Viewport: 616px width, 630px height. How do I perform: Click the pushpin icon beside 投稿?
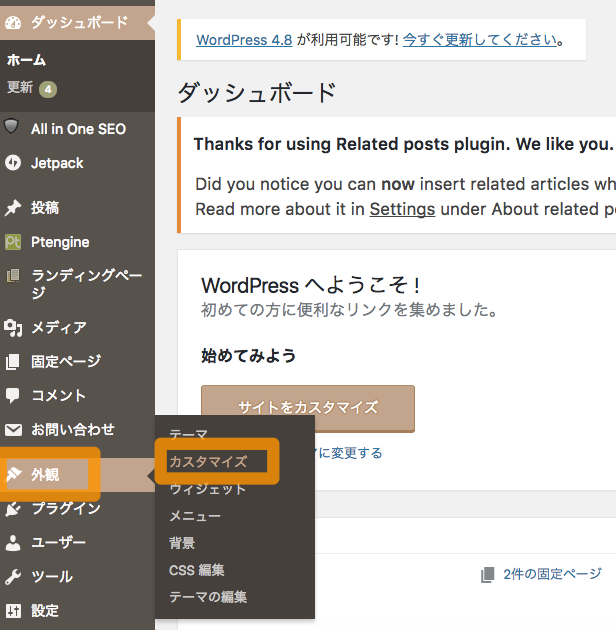click(13, 208)
